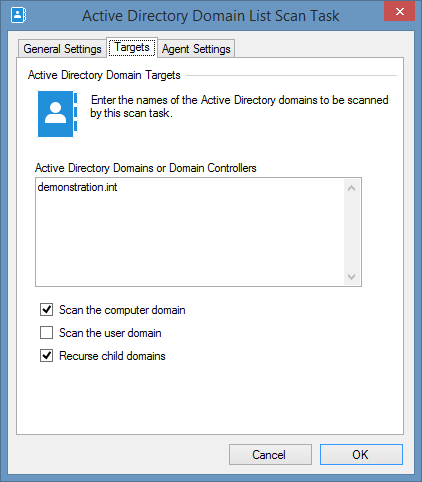Viewport: 422px width, 482px height.
Task: Click the Active Directory Domain List title text
Action: coord(211,16)
